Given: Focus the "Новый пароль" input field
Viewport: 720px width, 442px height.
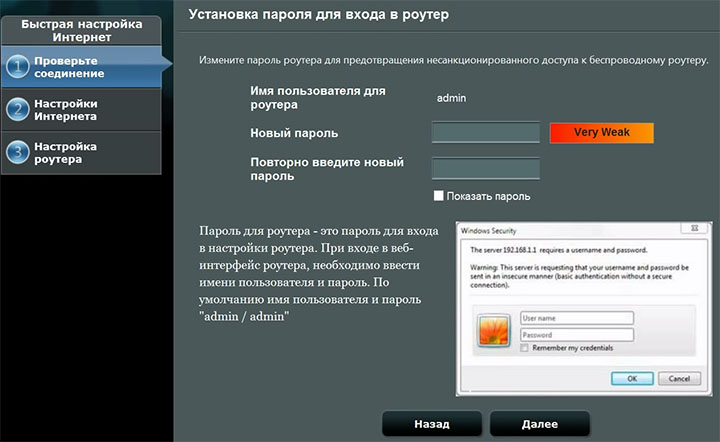Looking at the screenshot, I should 485,133.
